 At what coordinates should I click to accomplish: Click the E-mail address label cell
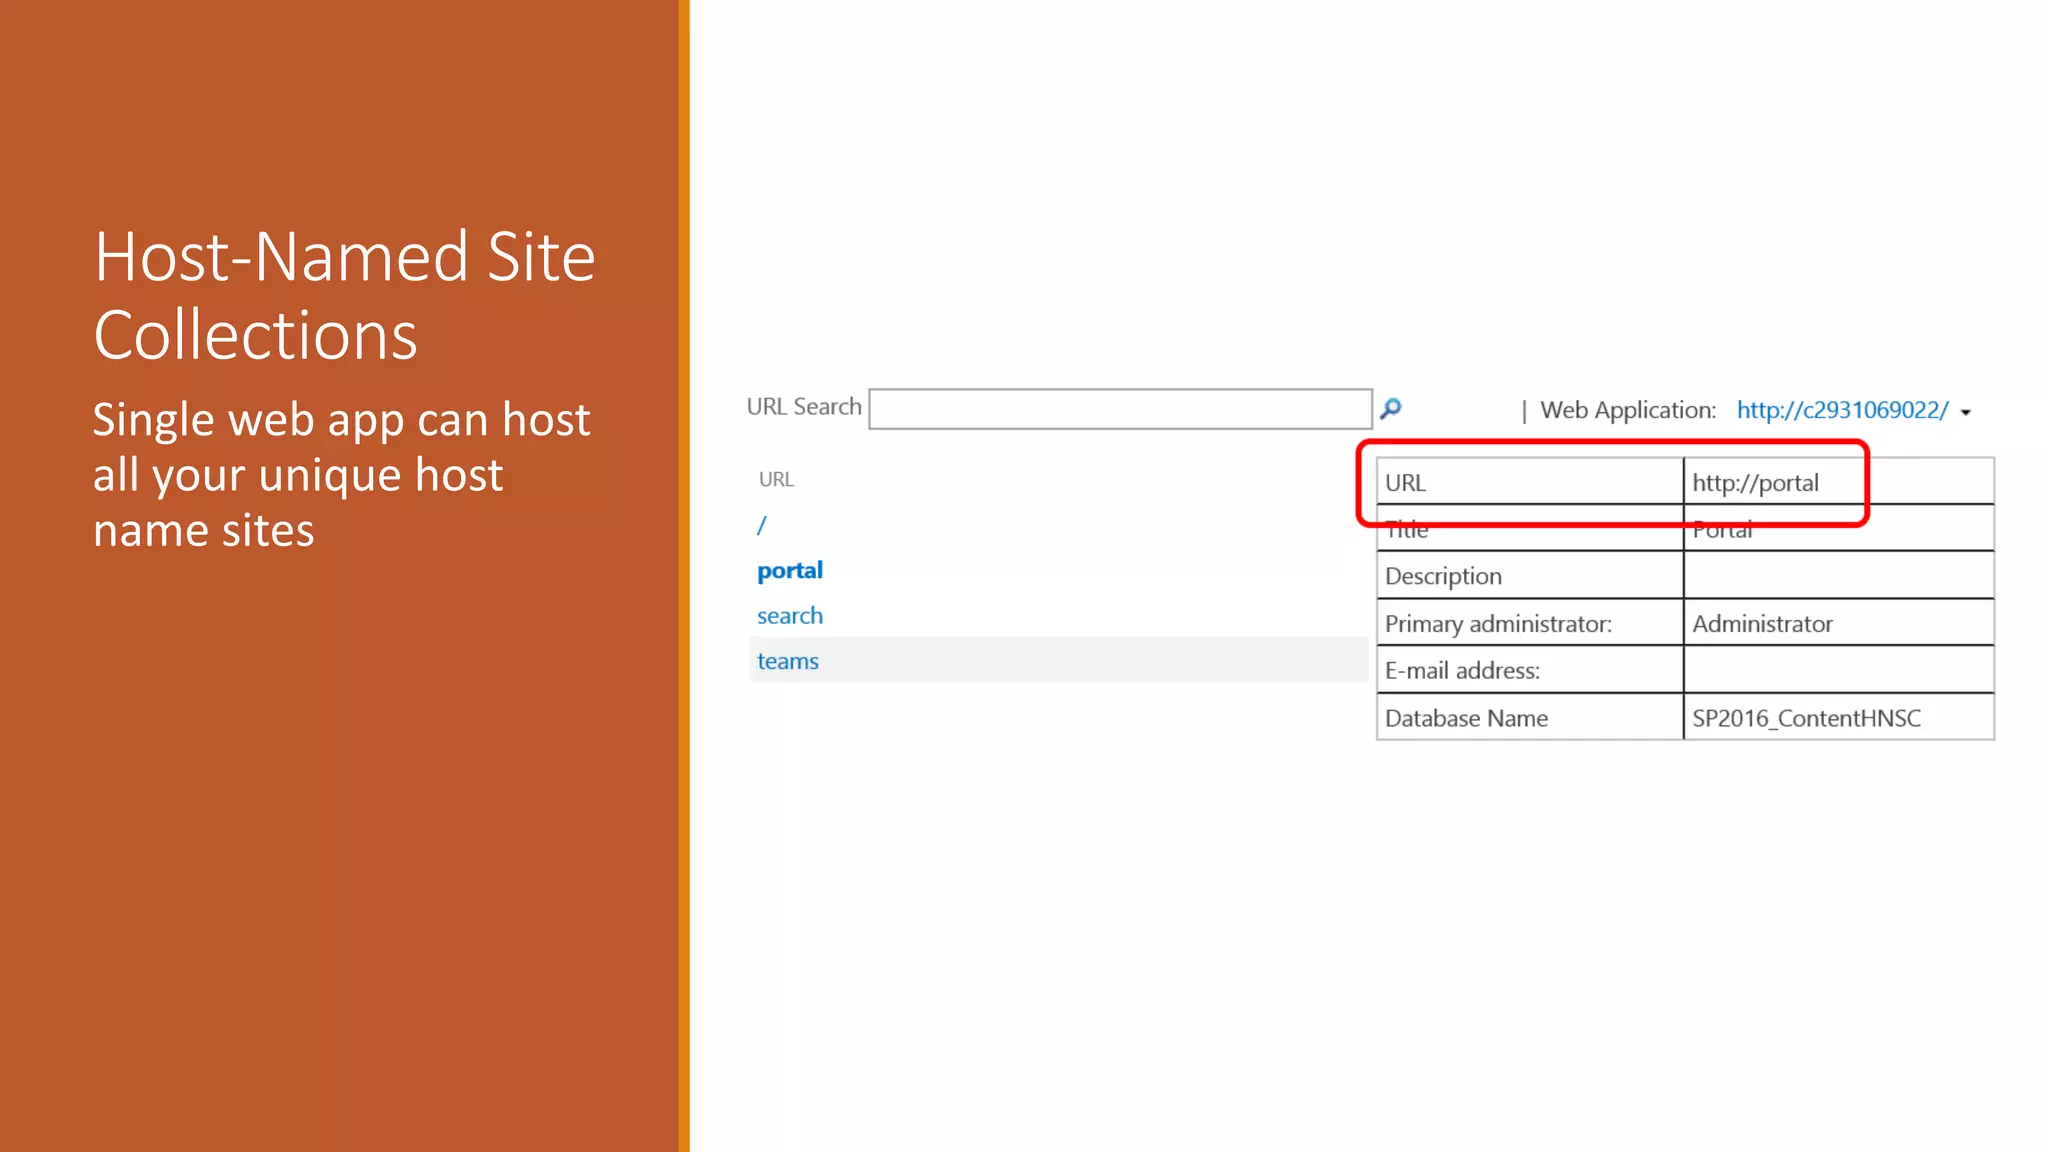pos(1530,670)
